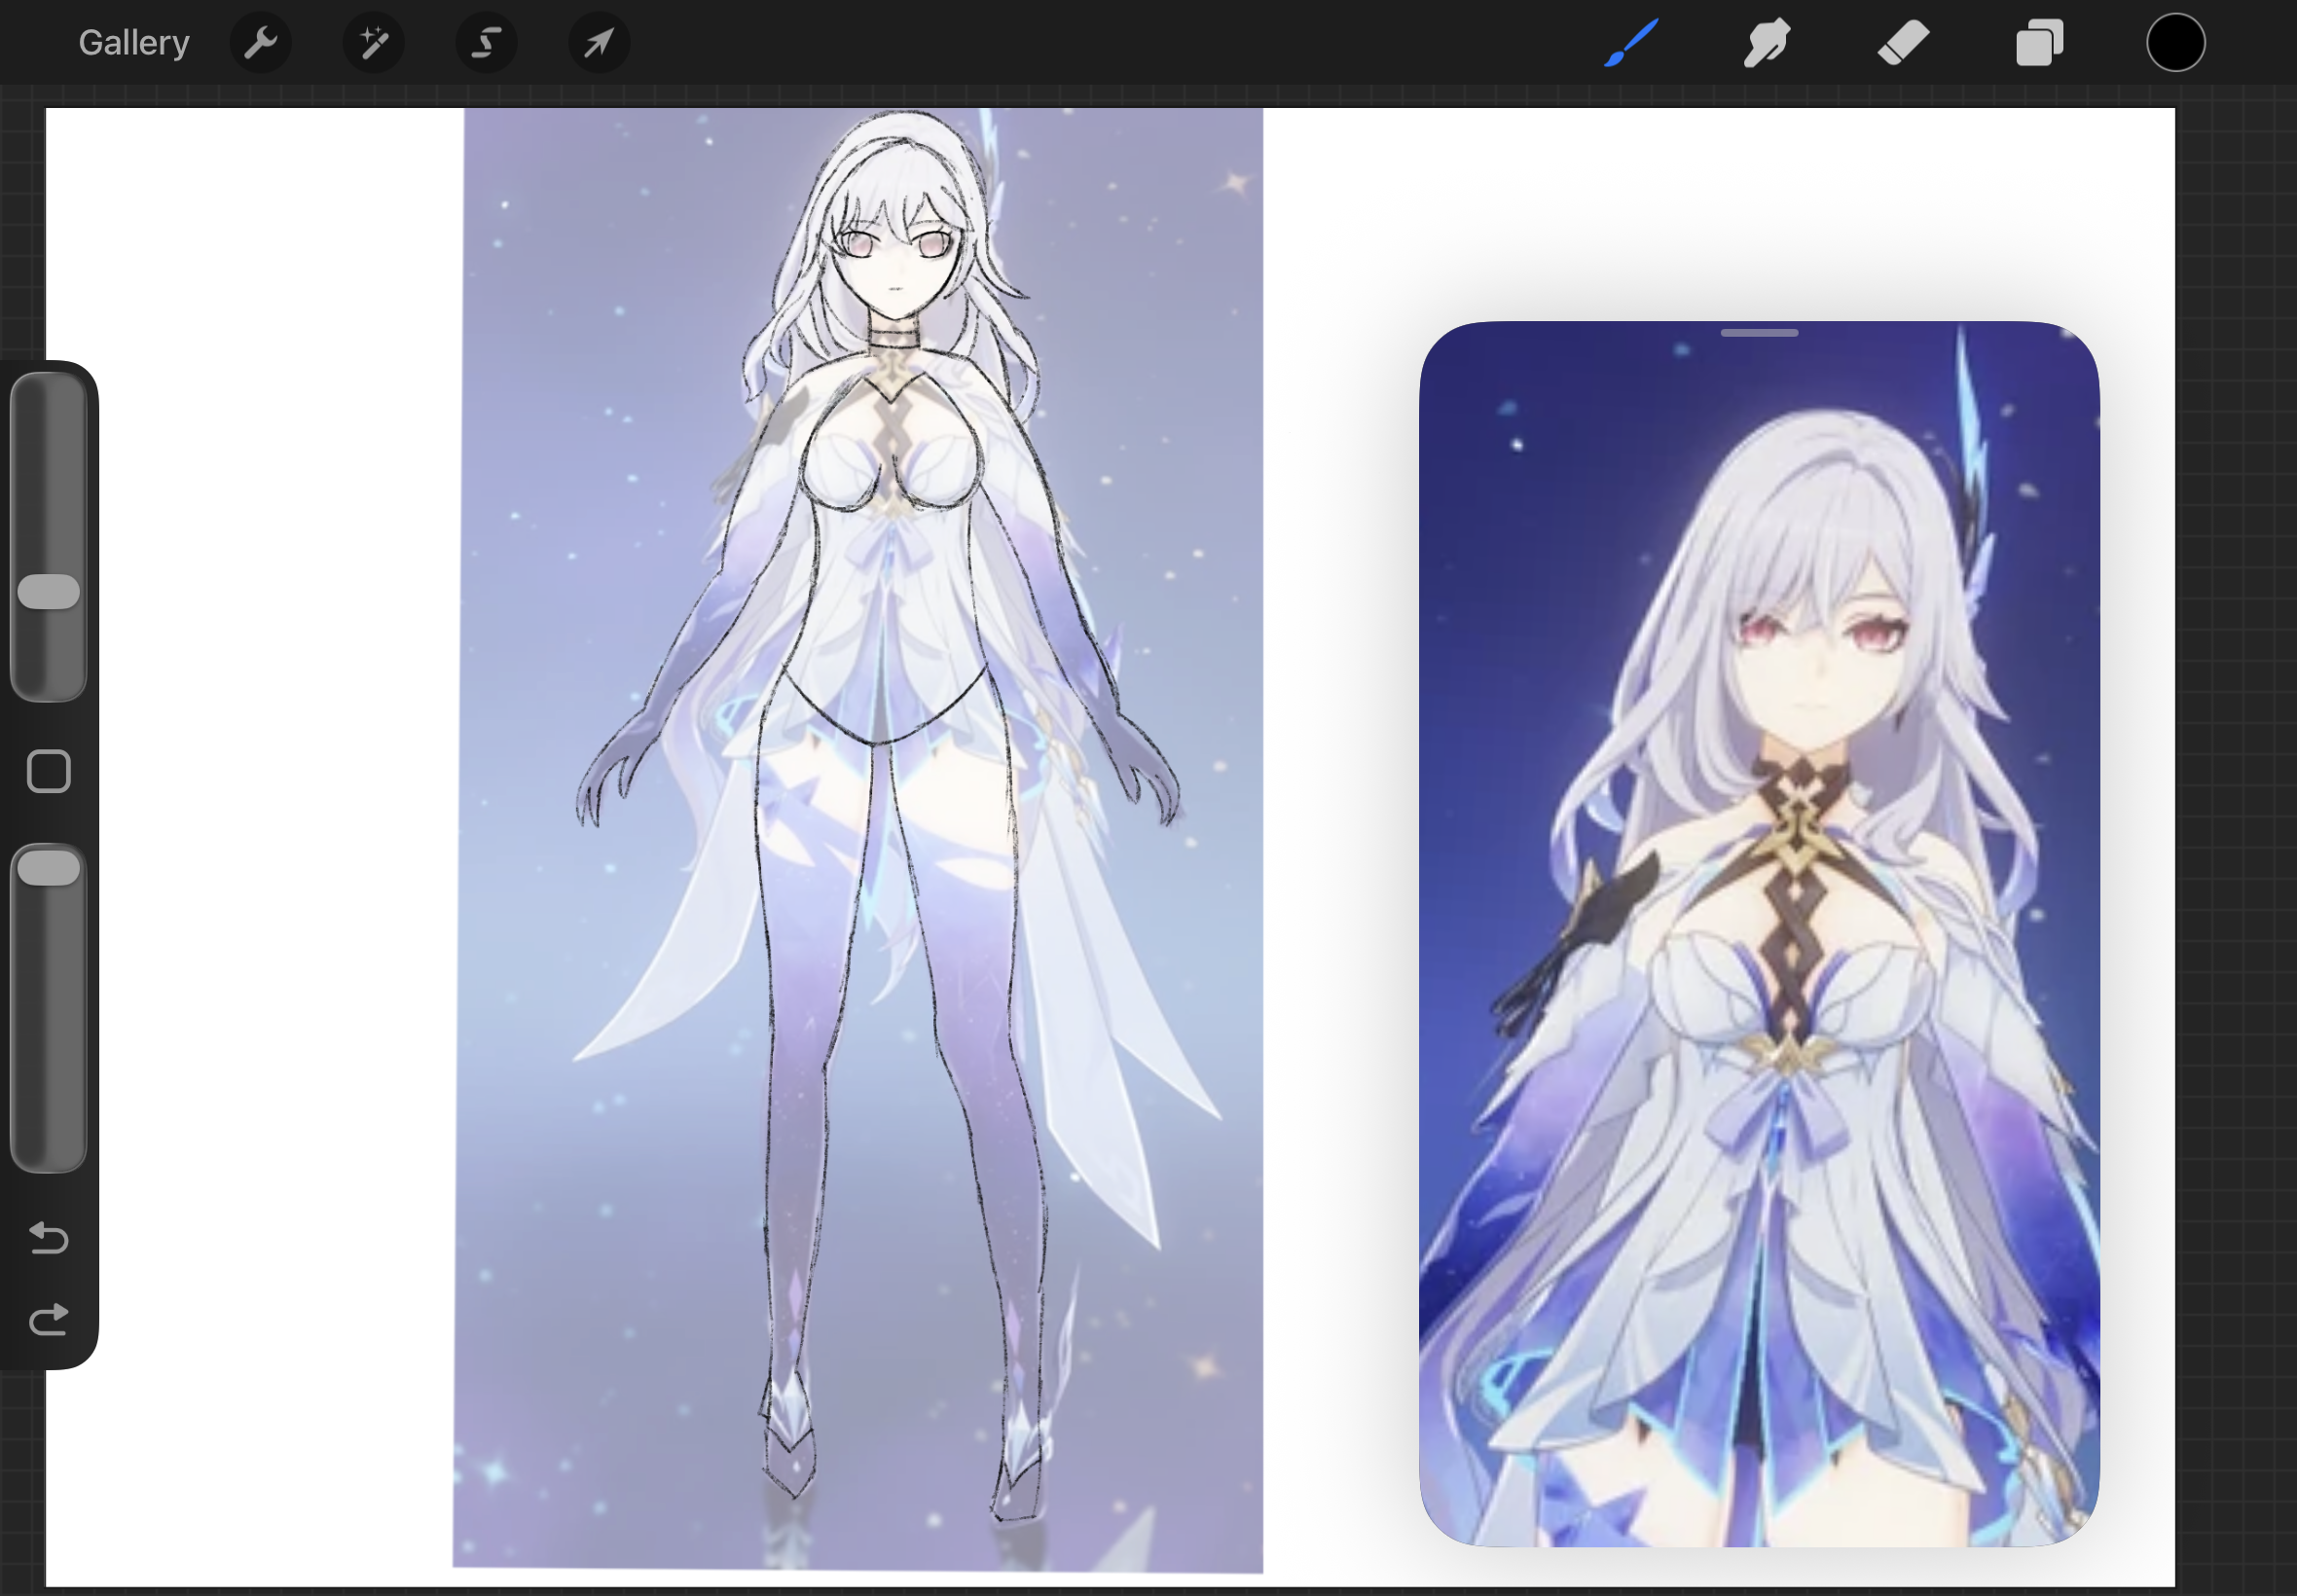
Task: Return to the Gallery
Action: click(x=134, y=43)
